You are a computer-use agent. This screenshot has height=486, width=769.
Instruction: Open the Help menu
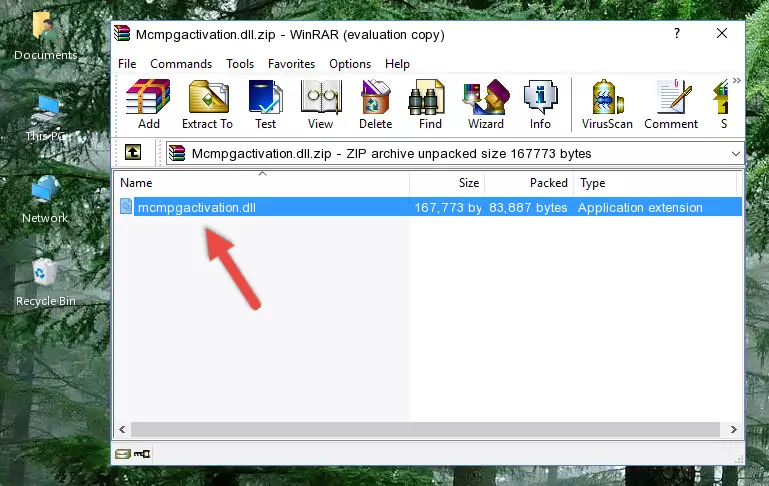(397, 64)
